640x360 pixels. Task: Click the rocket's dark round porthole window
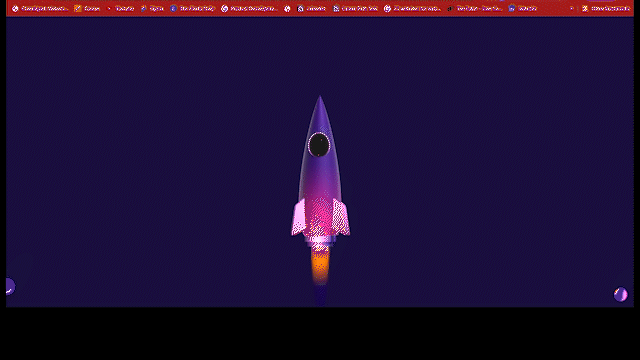click(319, 145)
